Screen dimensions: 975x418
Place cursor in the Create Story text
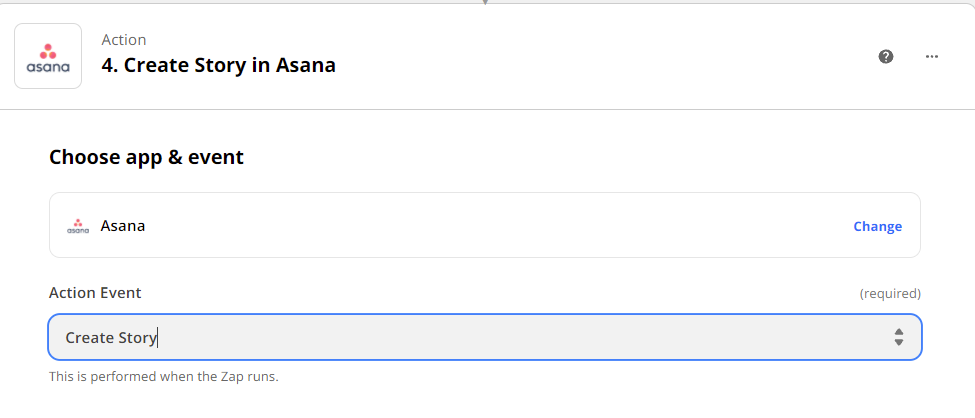click(x=111, y=338)
